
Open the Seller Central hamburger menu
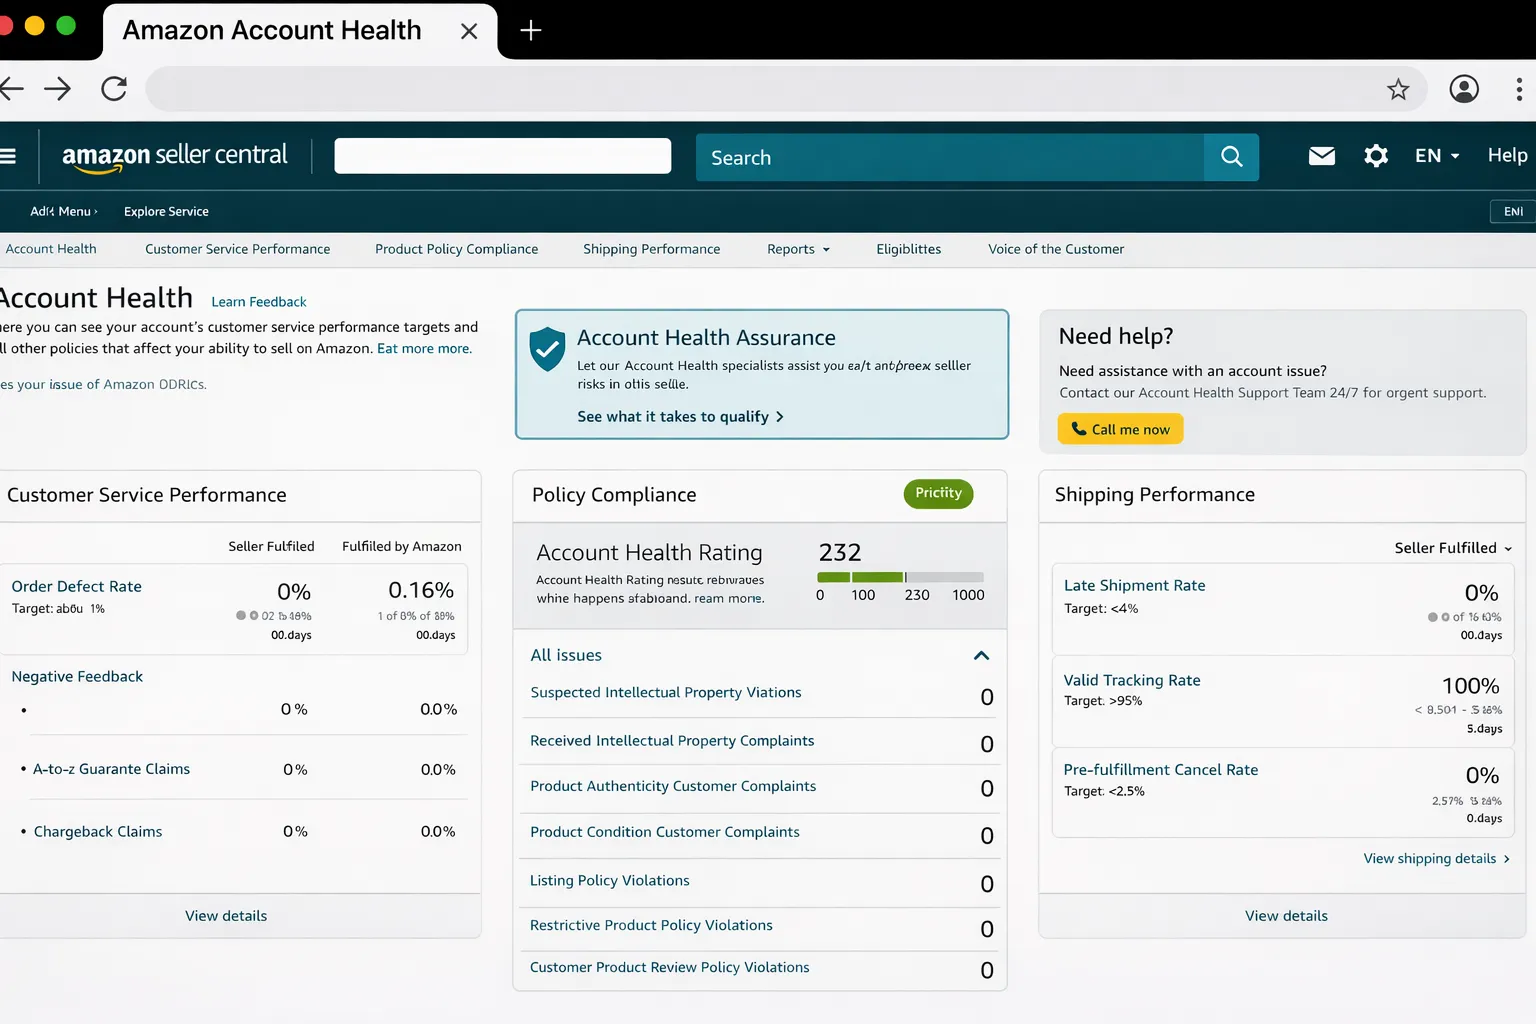pos(8,155)
